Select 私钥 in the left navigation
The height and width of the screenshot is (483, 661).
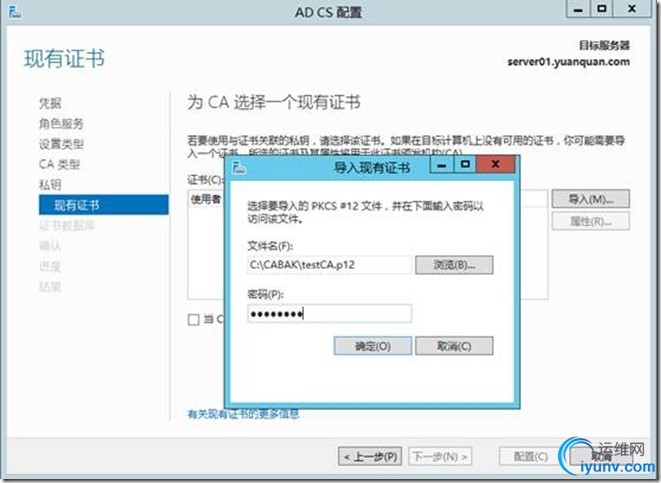[50, 185]
